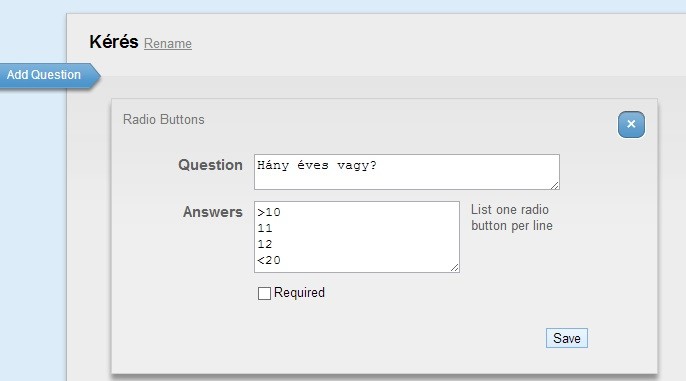This screenshot has width=686, height=381.
Task: Place cursor on the '>10' answer line
Action: click(269, 212)
